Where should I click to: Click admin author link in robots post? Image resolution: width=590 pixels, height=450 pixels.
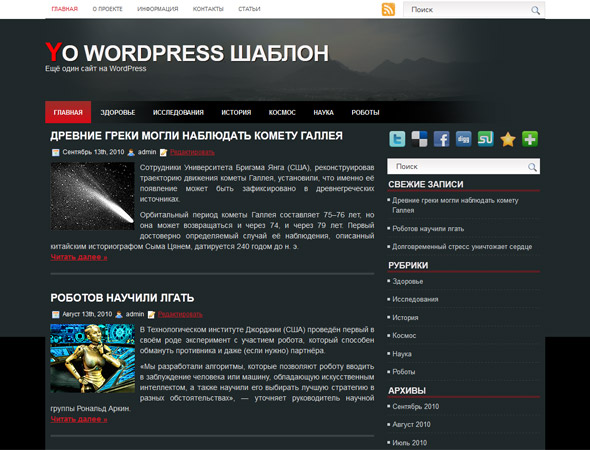point(135,314)
